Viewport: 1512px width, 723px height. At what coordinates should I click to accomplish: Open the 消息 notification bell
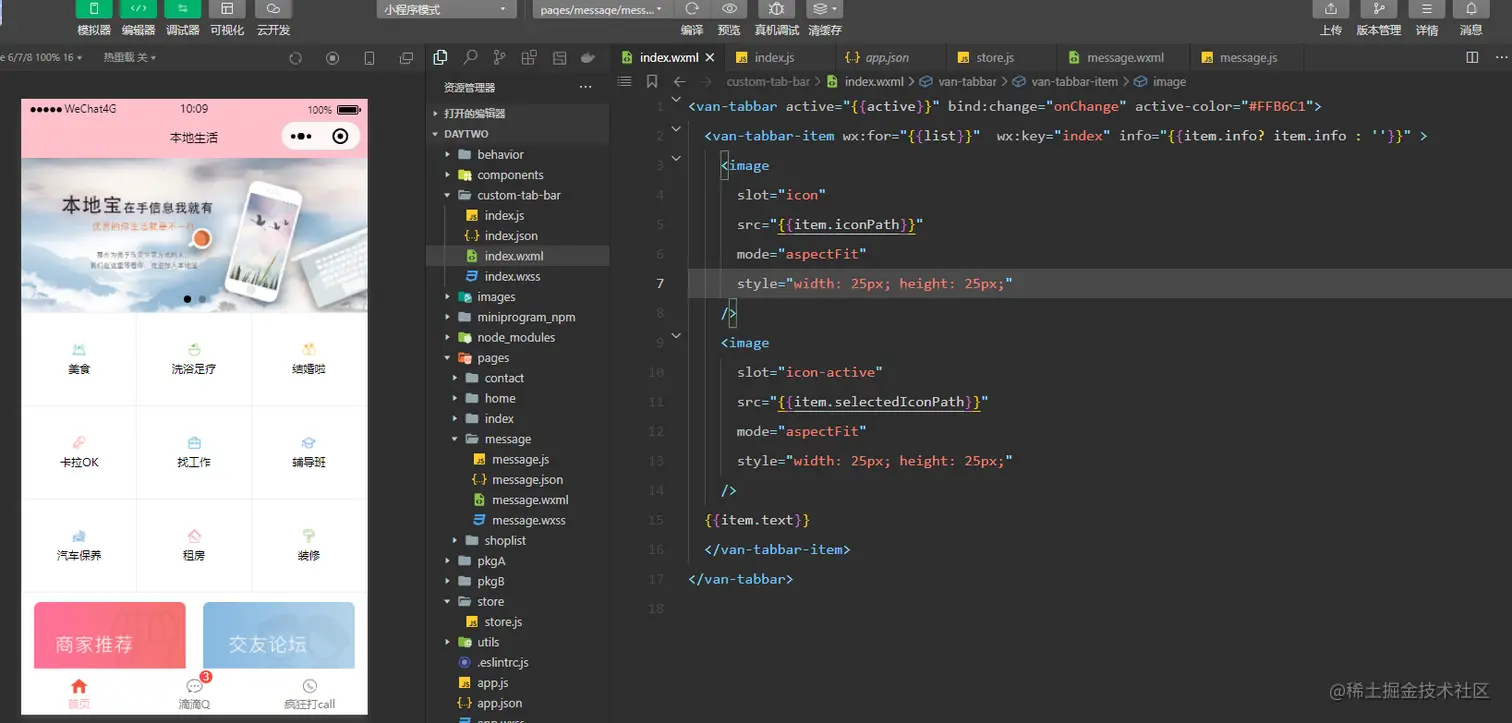[1471, 9]
